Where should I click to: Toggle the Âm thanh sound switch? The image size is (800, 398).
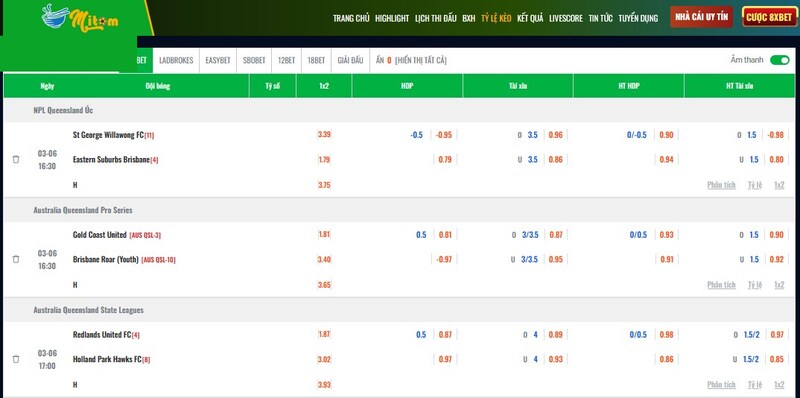[x=780, y=60]
